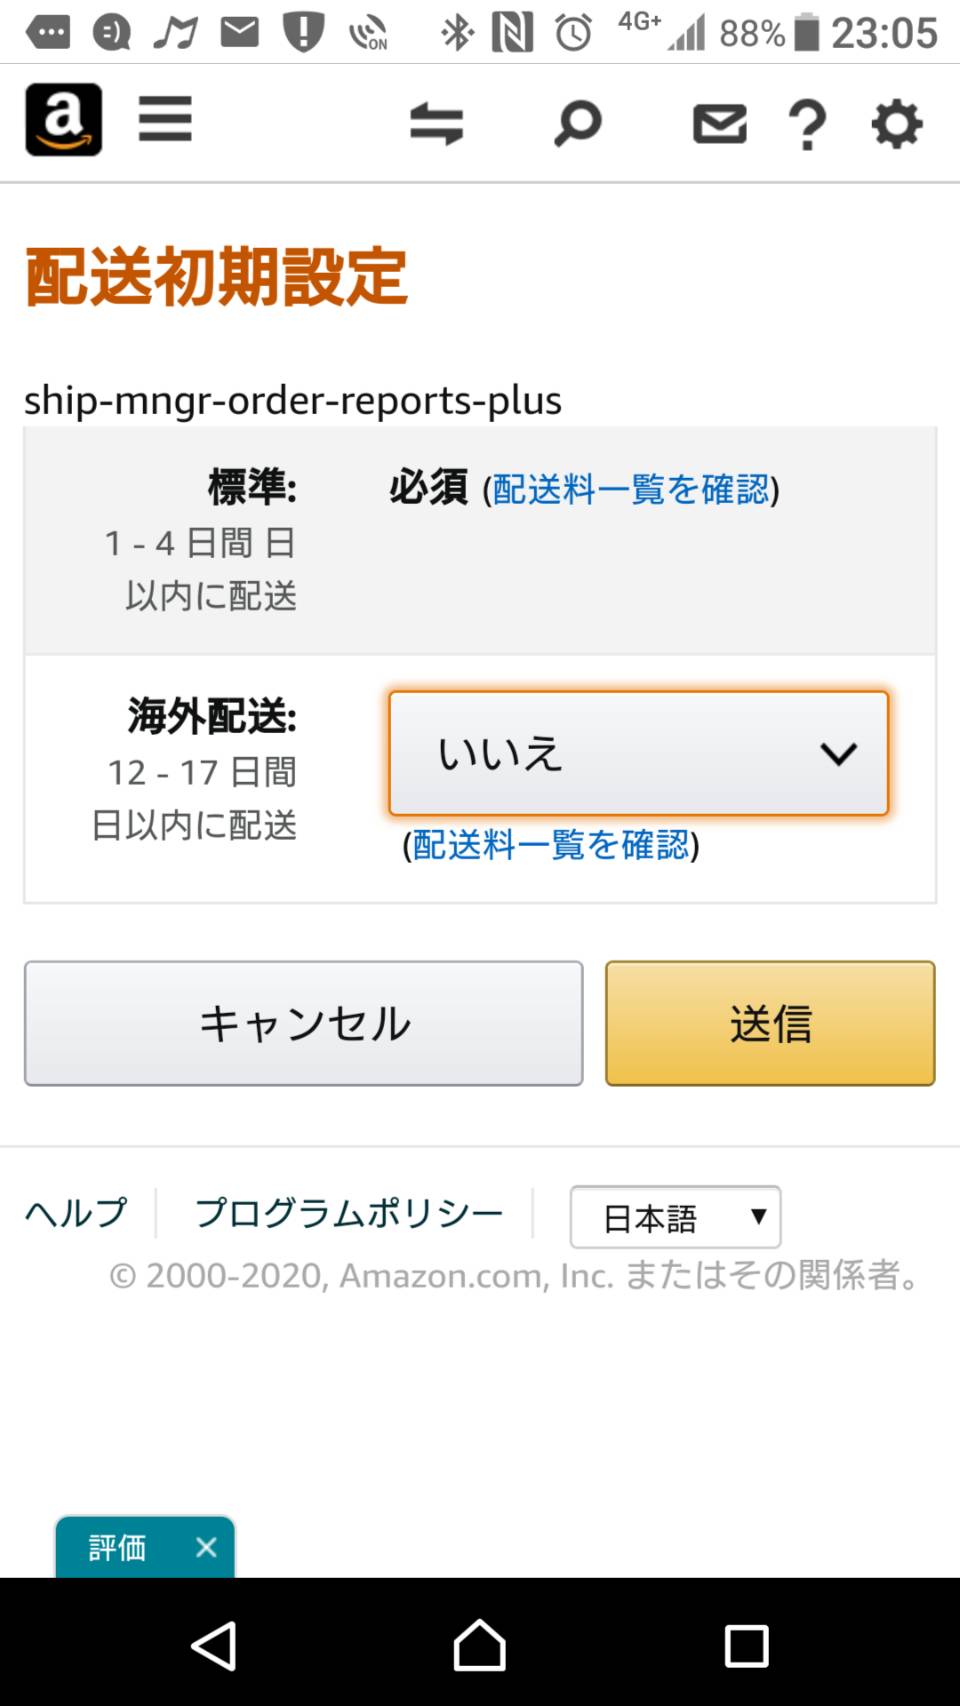This screenshot has width=960, height=1706.
Task: Open settings via the gear icon
Action: click(897, 124)
